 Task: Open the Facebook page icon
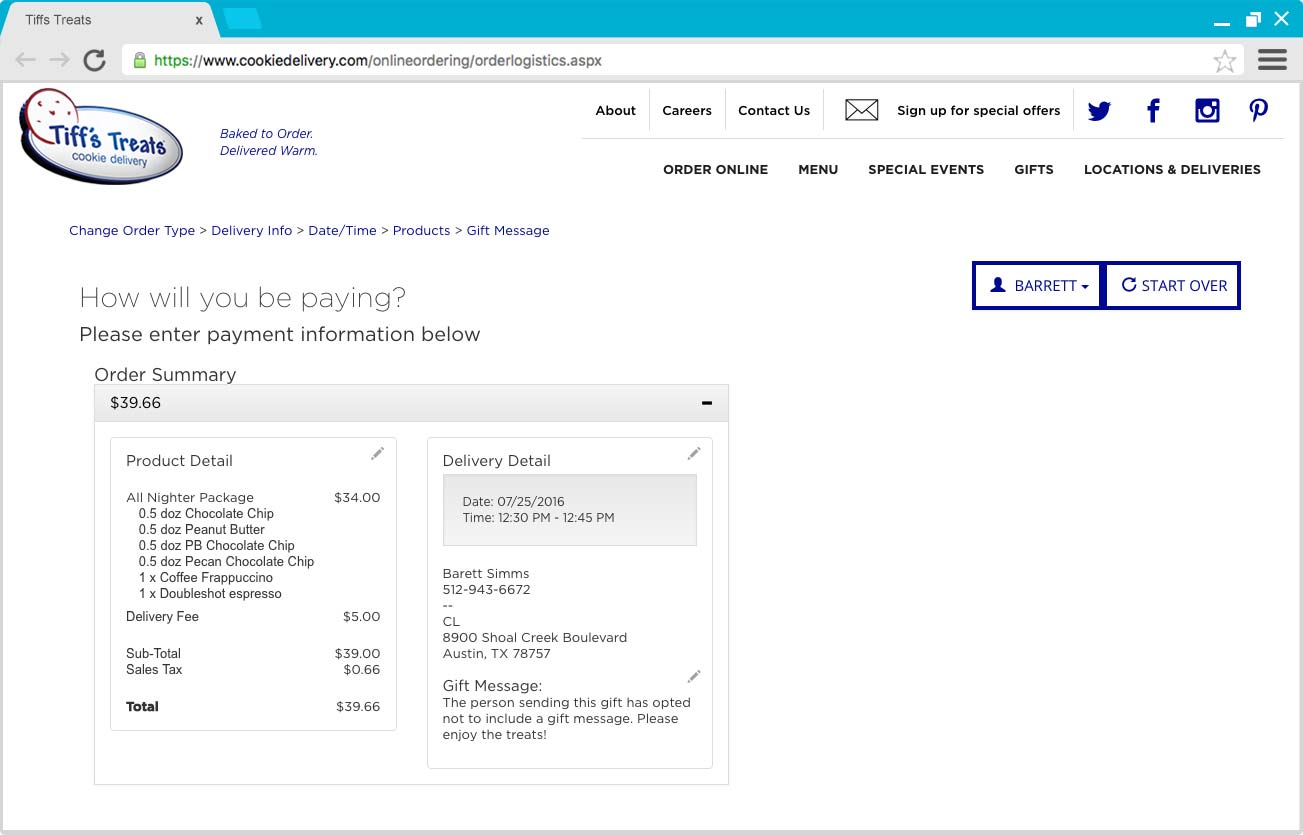coord(1153,111)
